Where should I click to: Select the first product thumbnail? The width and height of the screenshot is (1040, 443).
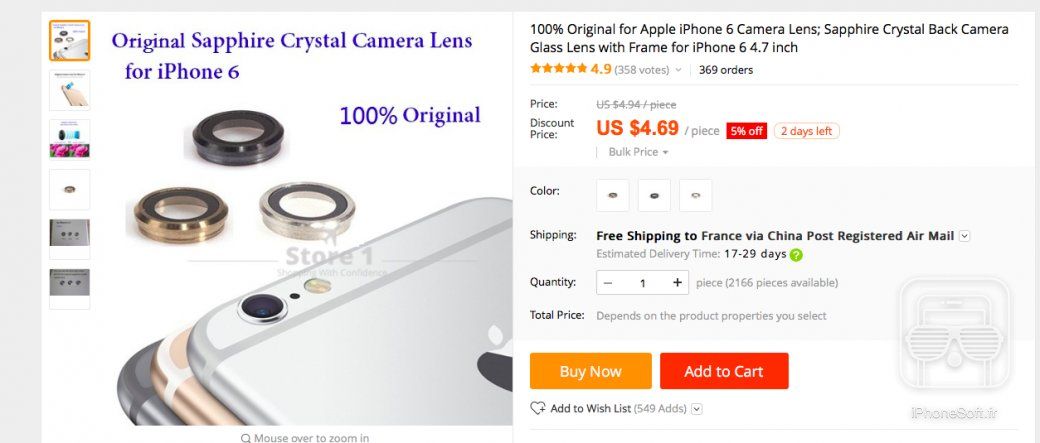pyautogui.click(x=69, y=40)
